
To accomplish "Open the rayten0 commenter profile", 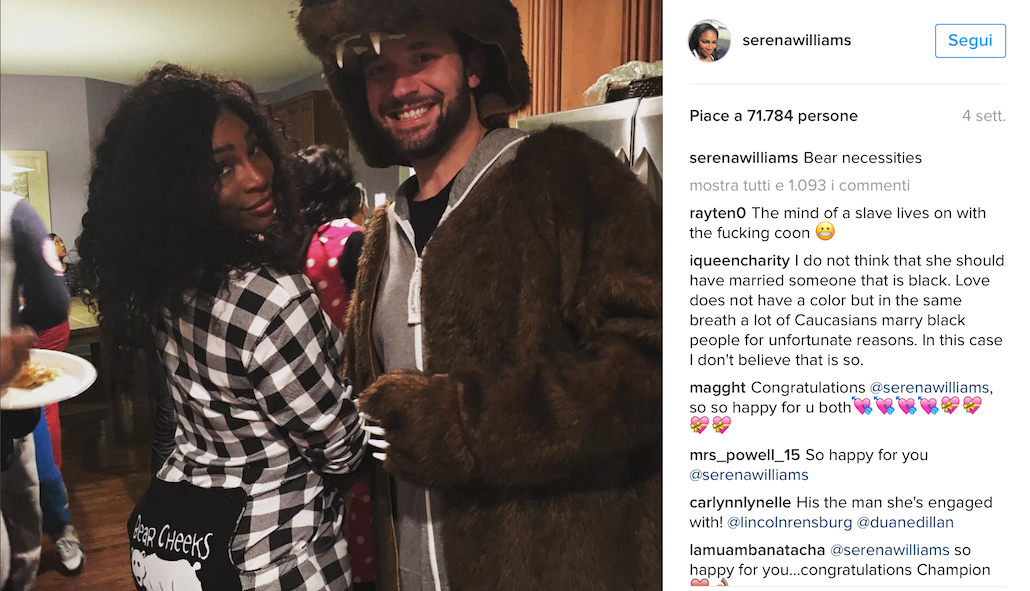I will (x=717, y=213).
